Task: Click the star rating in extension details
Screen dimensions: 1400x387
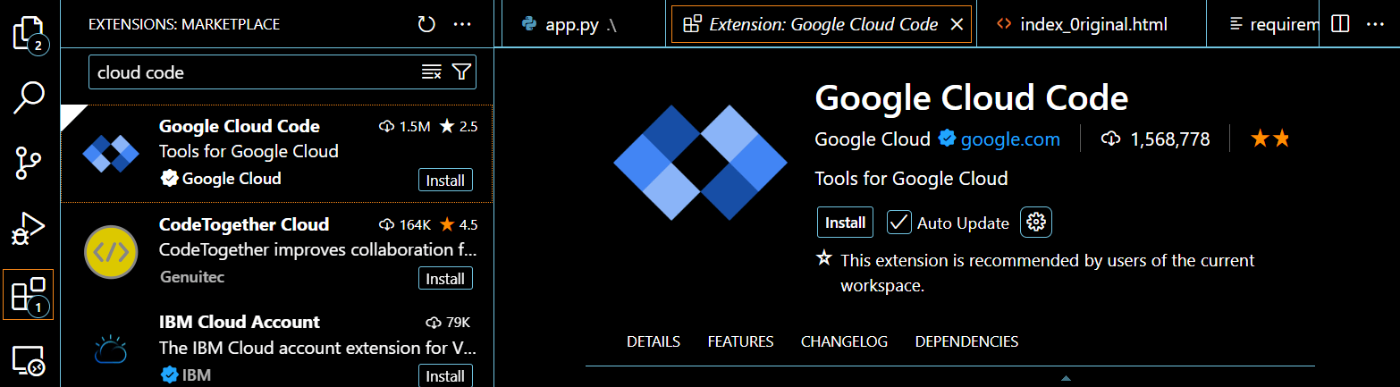Action: [1271, 139]
